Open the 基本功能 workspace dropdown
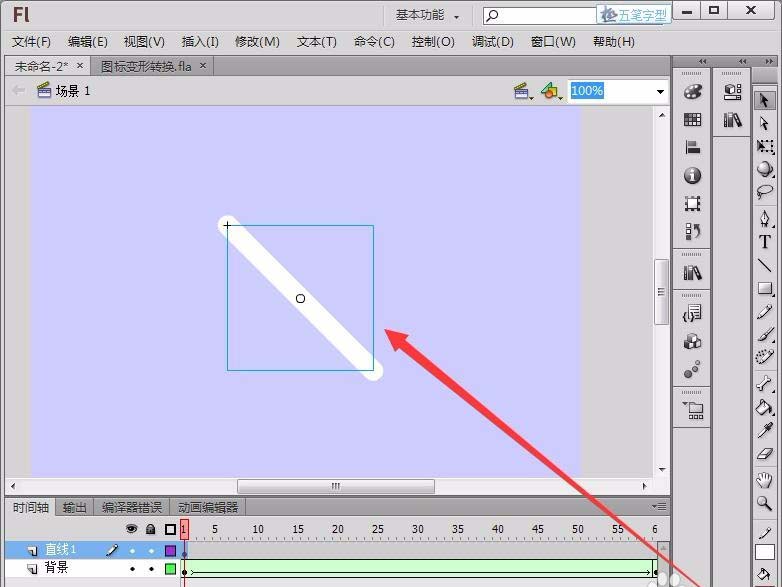This screenshot has width=782, height=587. pyautogui.click(x=427, y=15)
